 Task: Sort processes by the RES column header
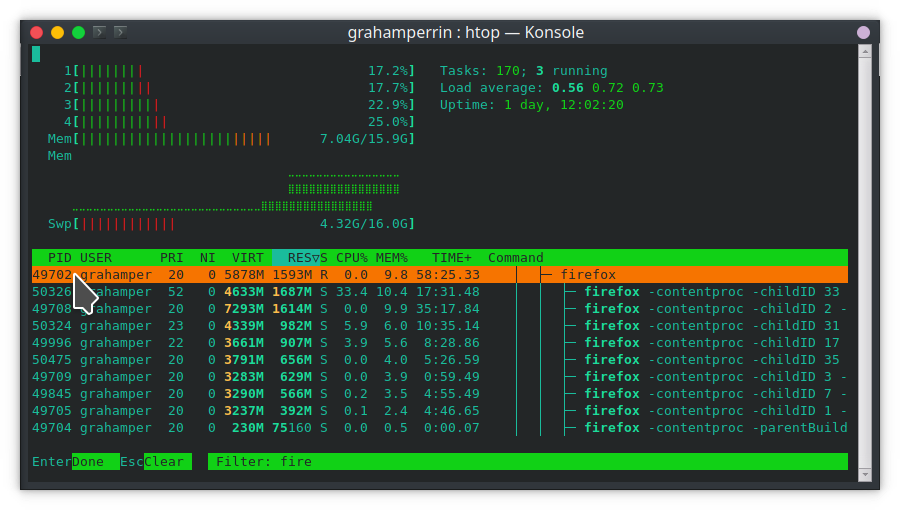pos(295,258)
